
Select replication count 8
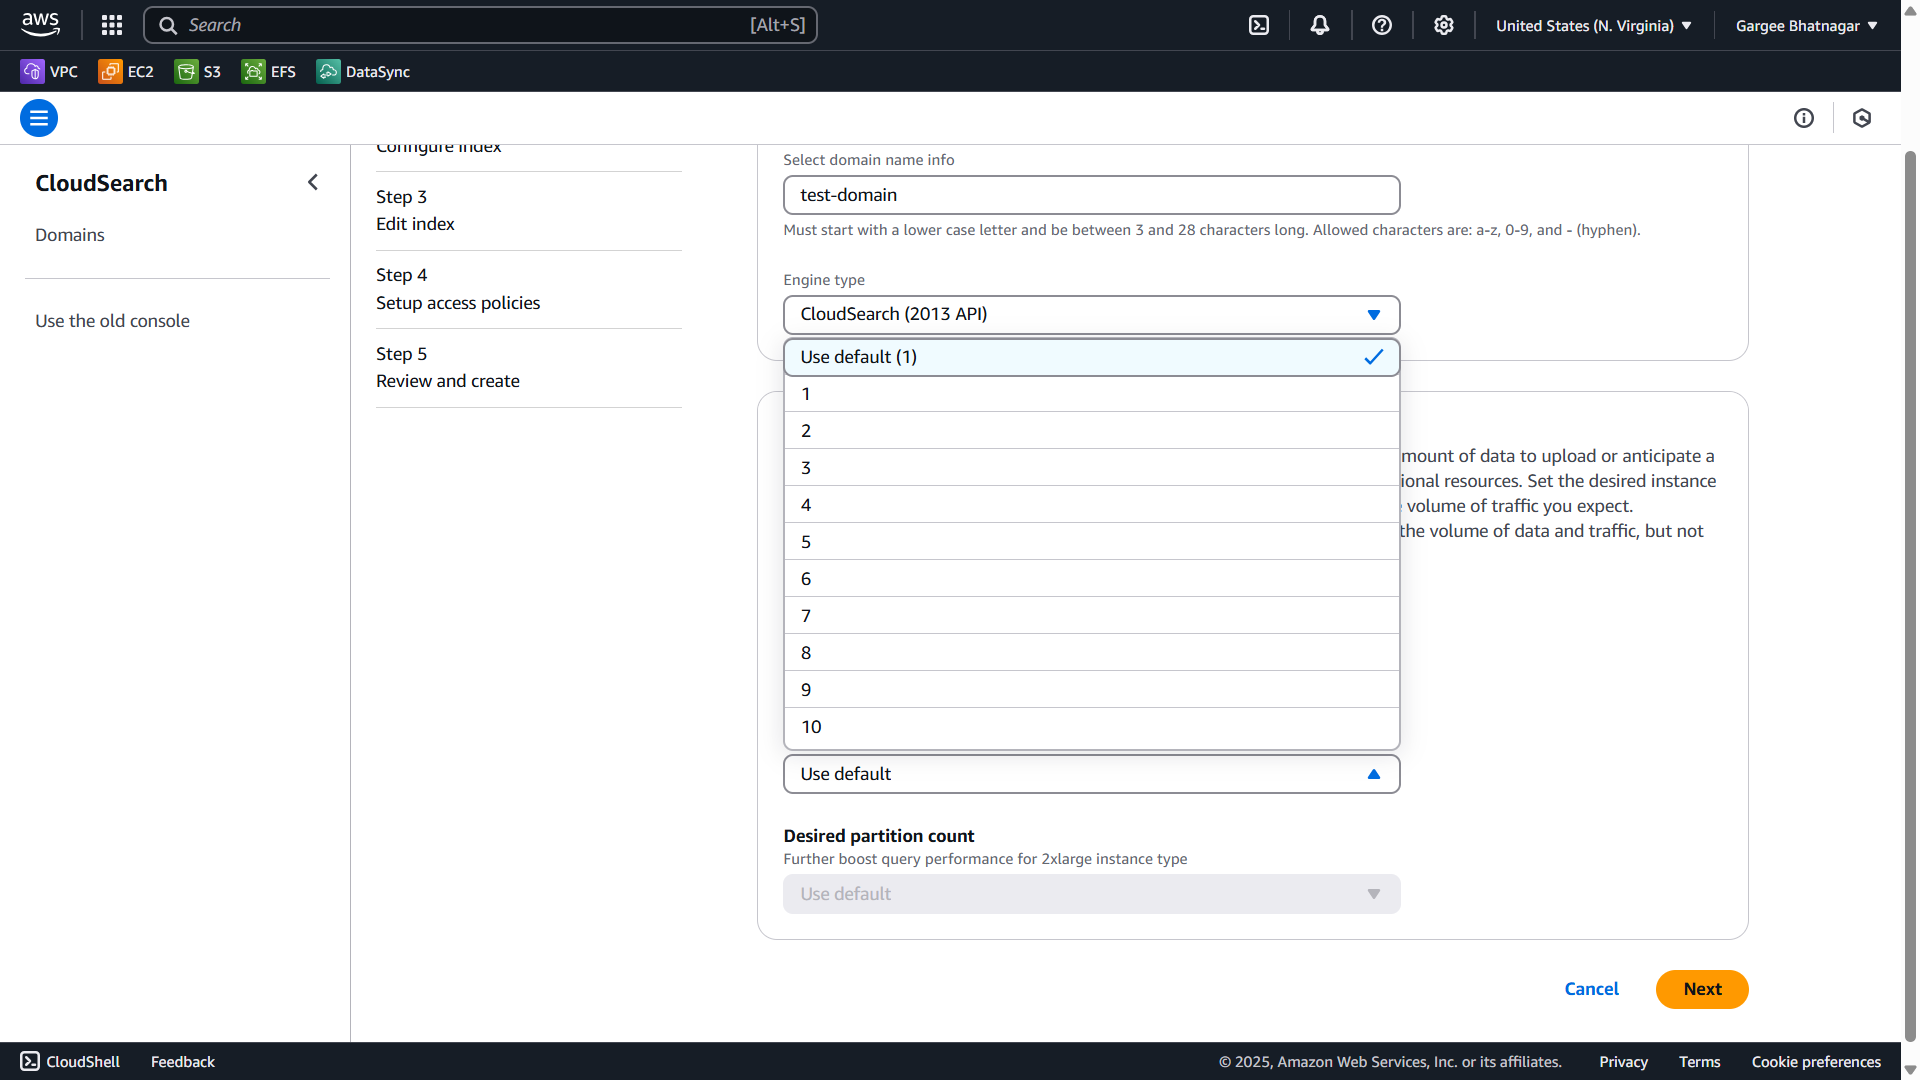tap(1091, 653)
